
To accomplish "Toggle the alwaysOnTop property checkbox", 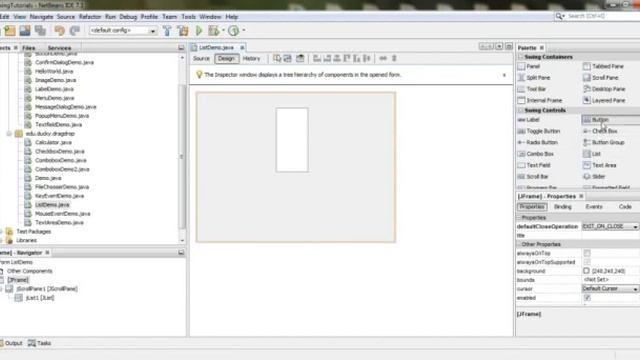I will (x=587, y=253).
